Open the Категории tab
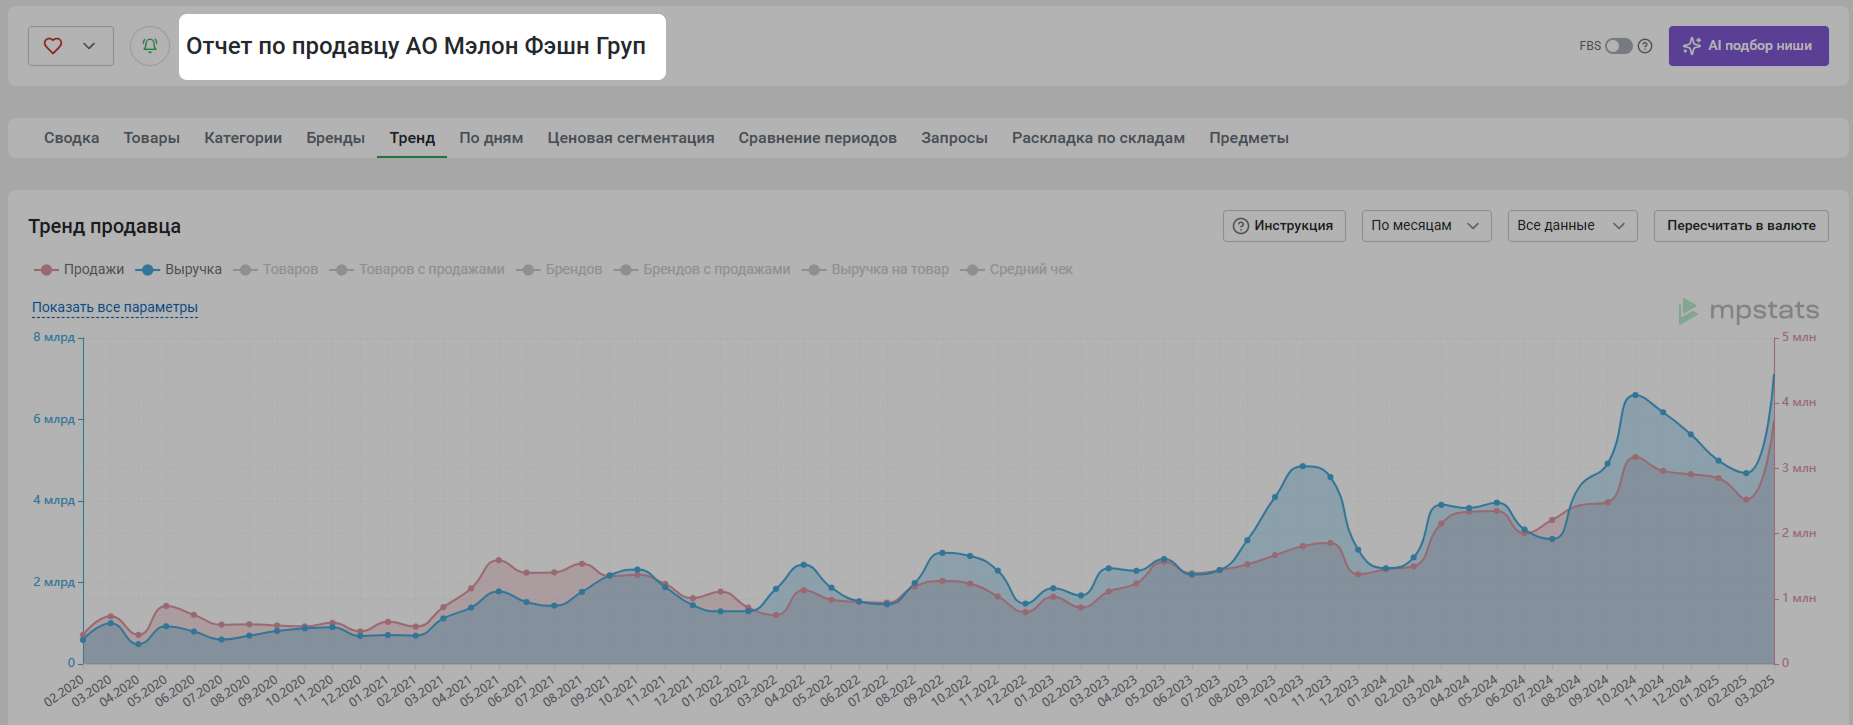1853x725 pixels. click(243, 138)
